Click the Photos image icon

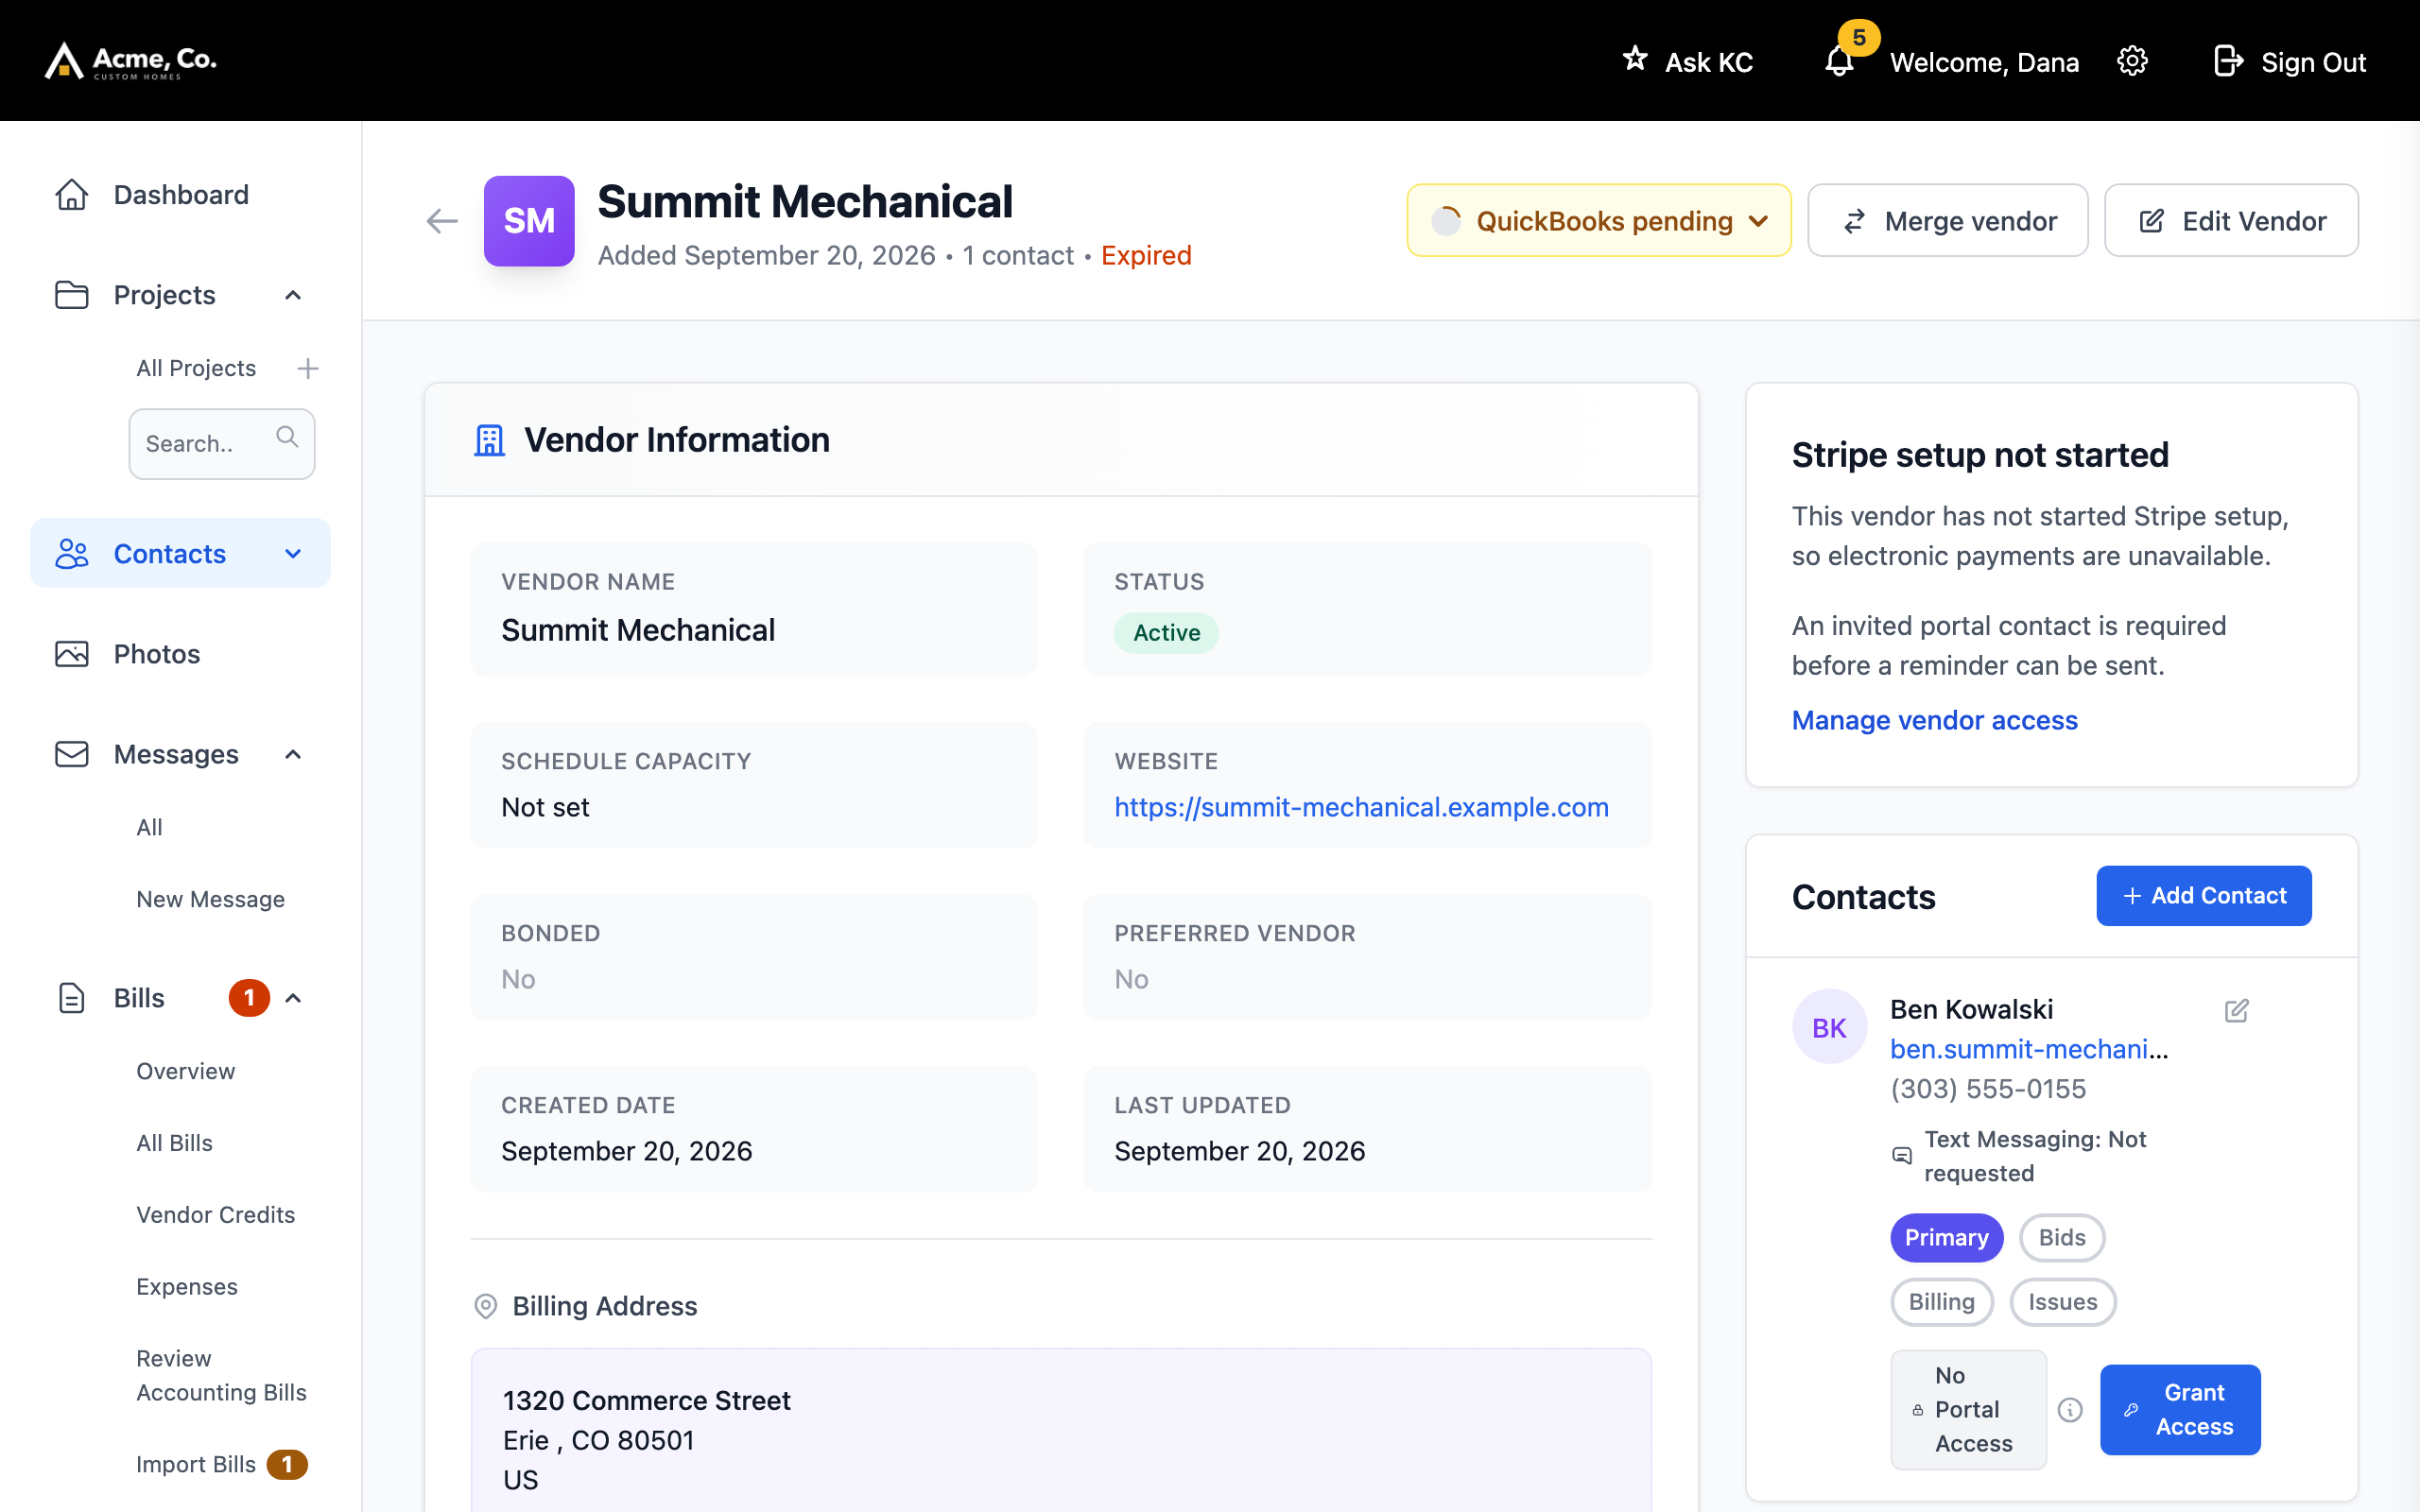72,654
